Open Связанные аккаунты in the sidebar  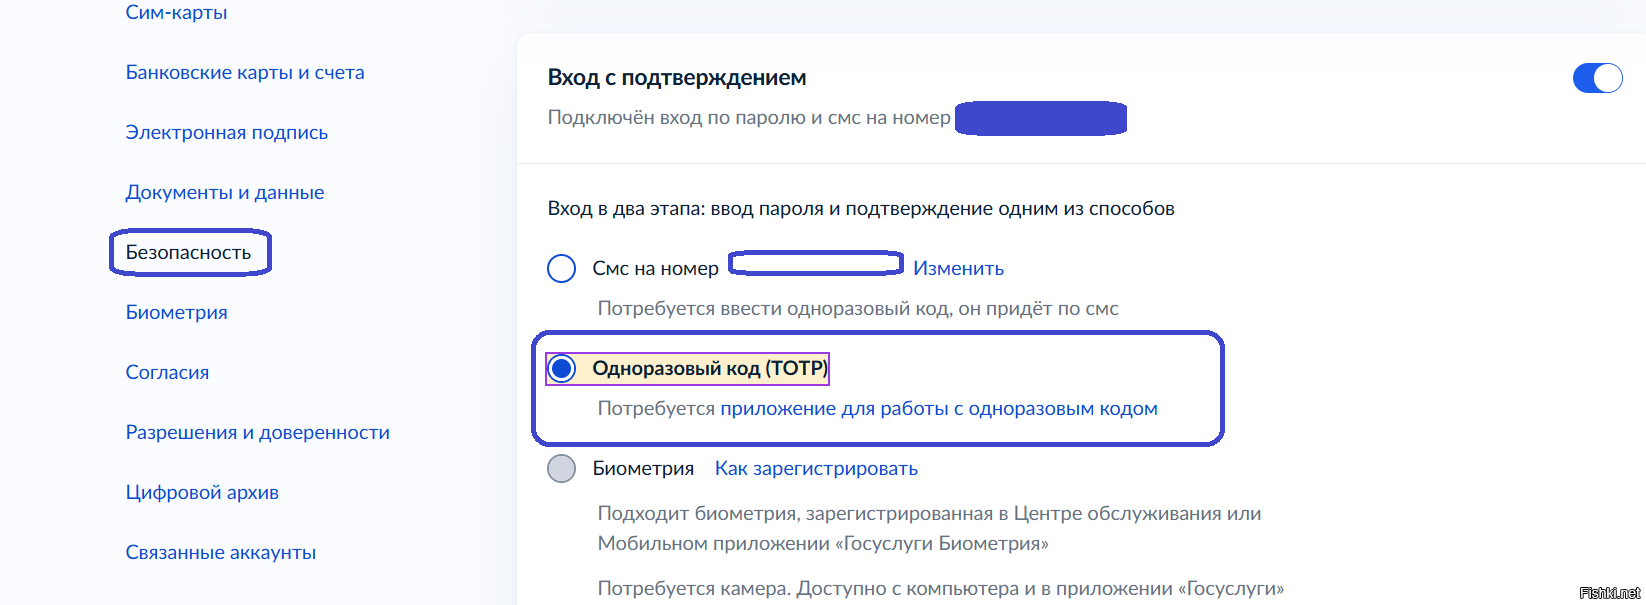click(220, 552)
